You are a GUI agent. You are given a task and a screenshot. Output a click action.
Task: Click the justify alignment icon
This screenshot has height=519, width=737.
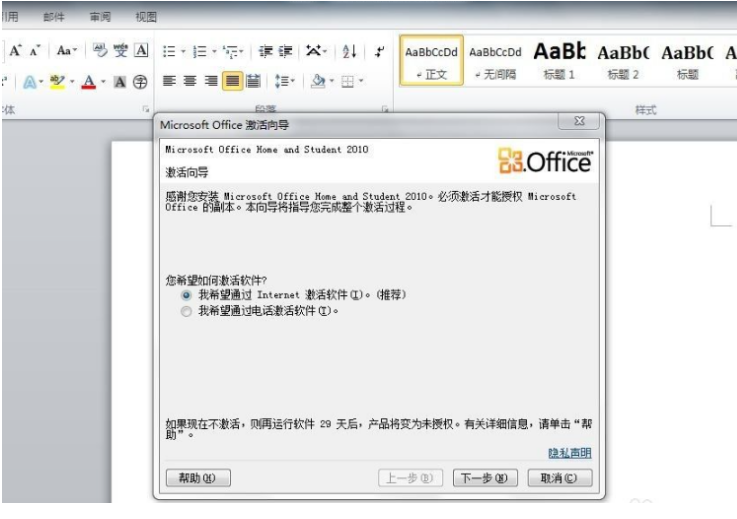pyautogui.click(x=231, y=81)
